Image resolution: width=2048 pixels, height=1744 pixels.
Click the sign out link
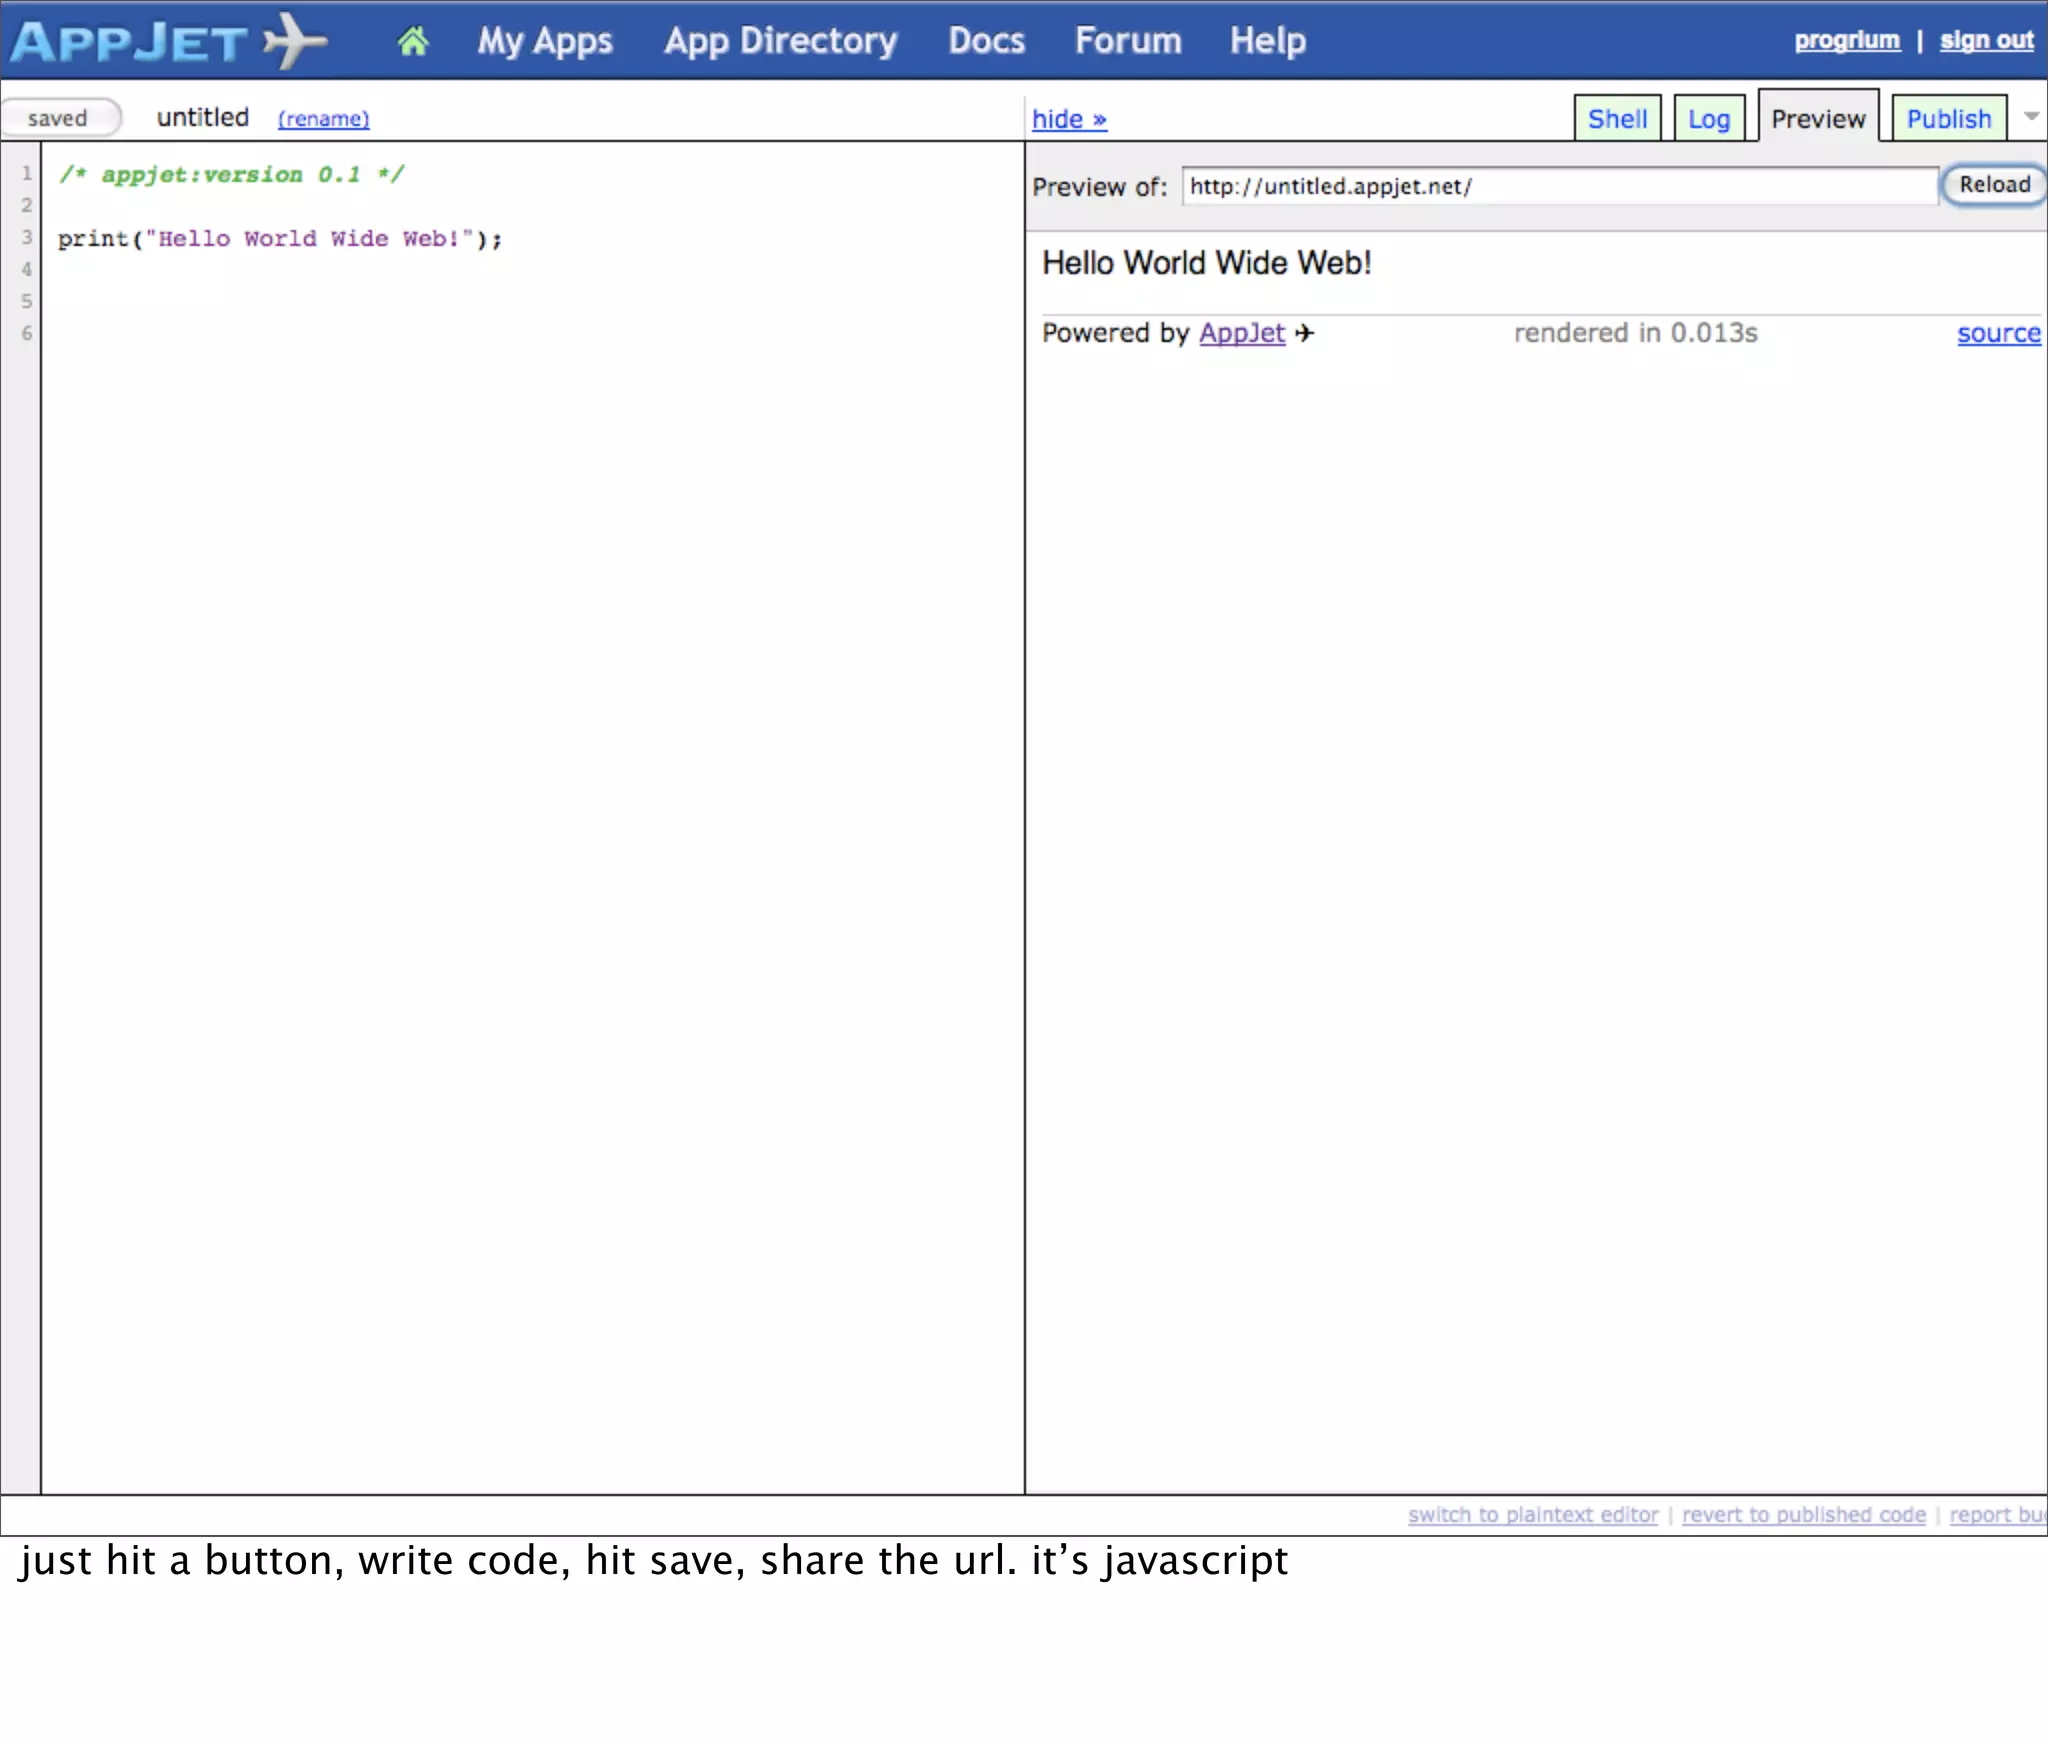tap(1986, 40)
